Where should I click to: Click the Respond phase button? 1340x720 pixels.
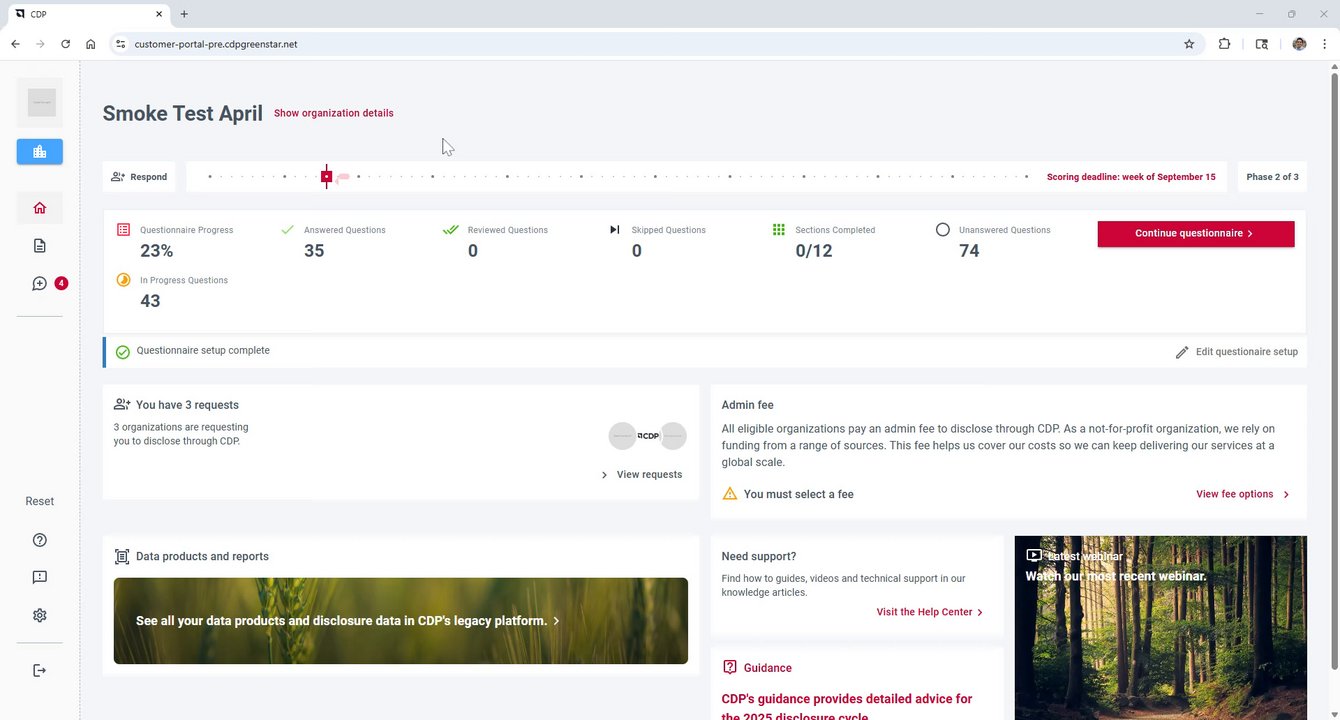tap(139, 177)
